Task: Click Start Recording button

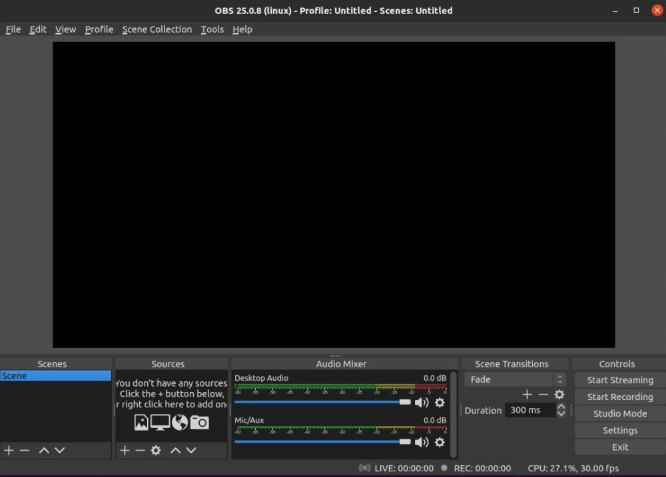Action: (x=619, y=397)
